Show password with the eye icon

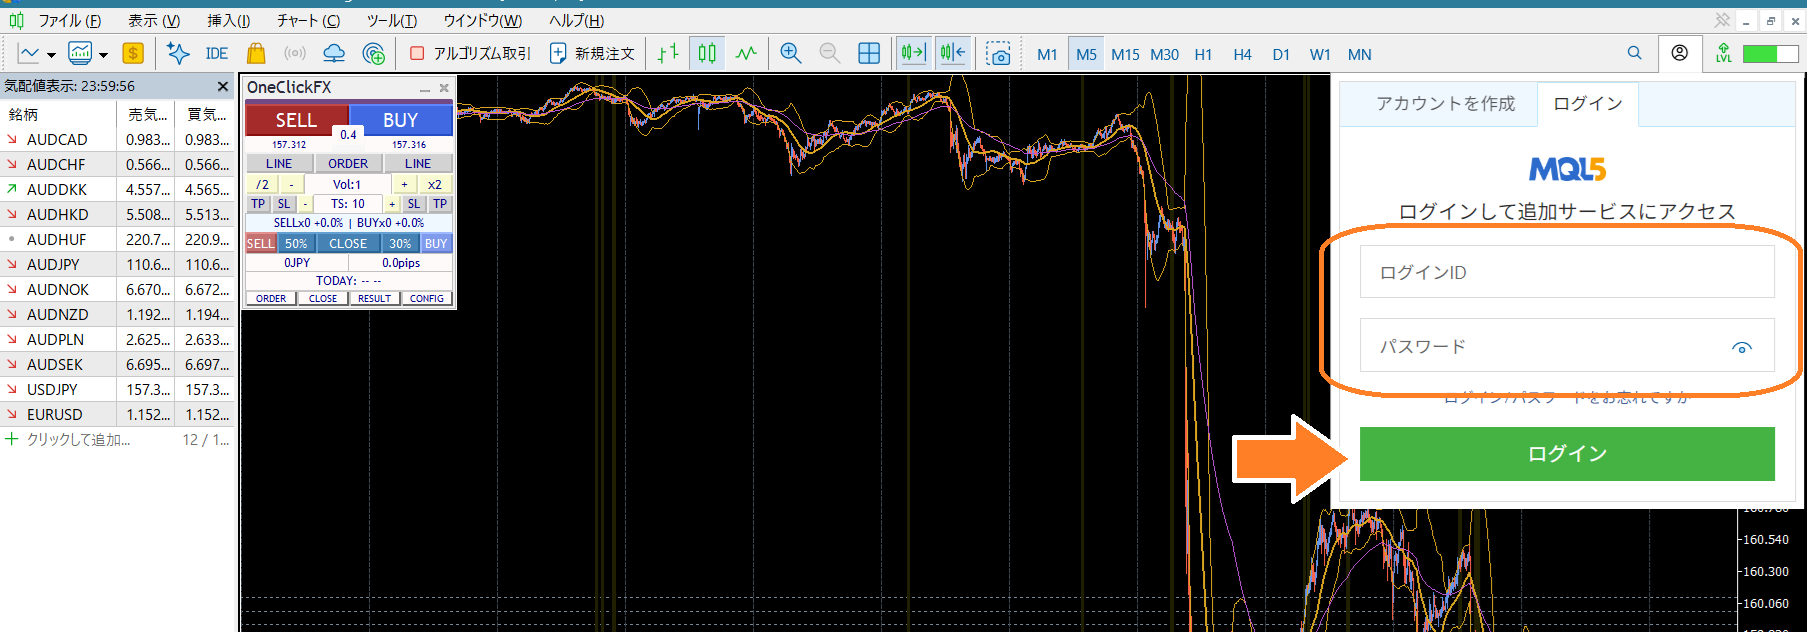(1742, 348)
